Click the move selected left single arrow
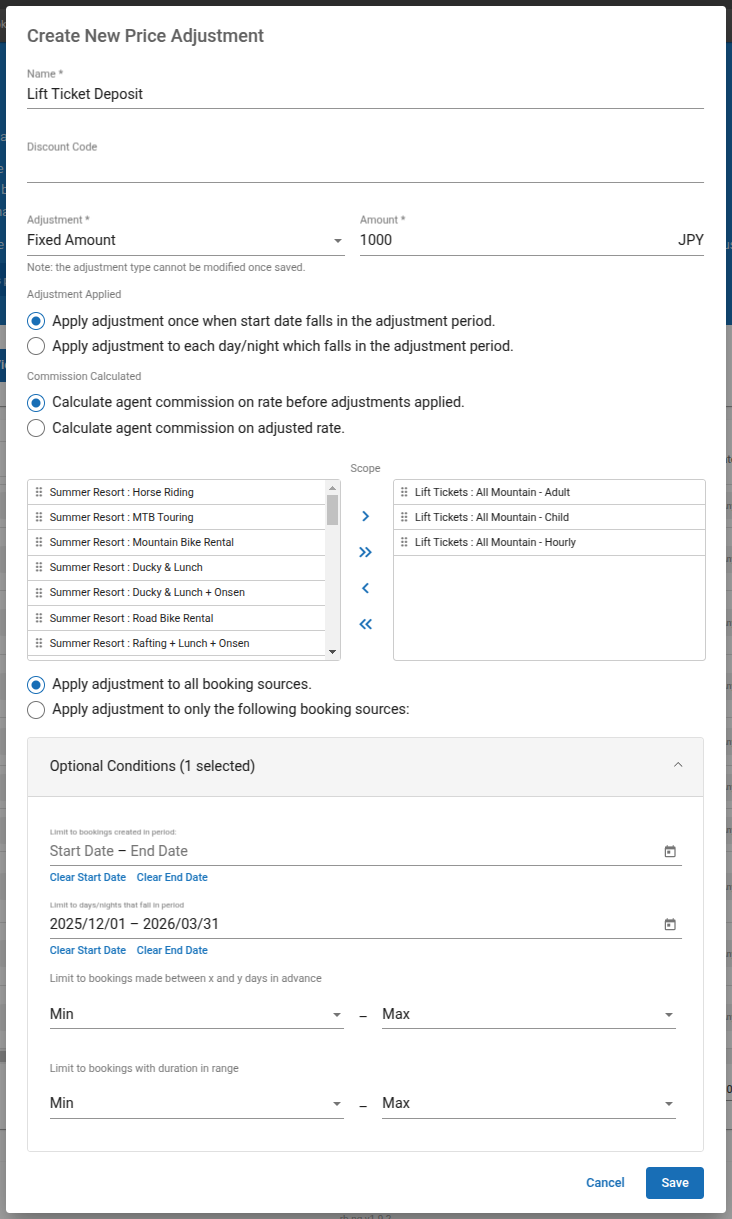Screen dimensions: 732x1219 (365, 588)
